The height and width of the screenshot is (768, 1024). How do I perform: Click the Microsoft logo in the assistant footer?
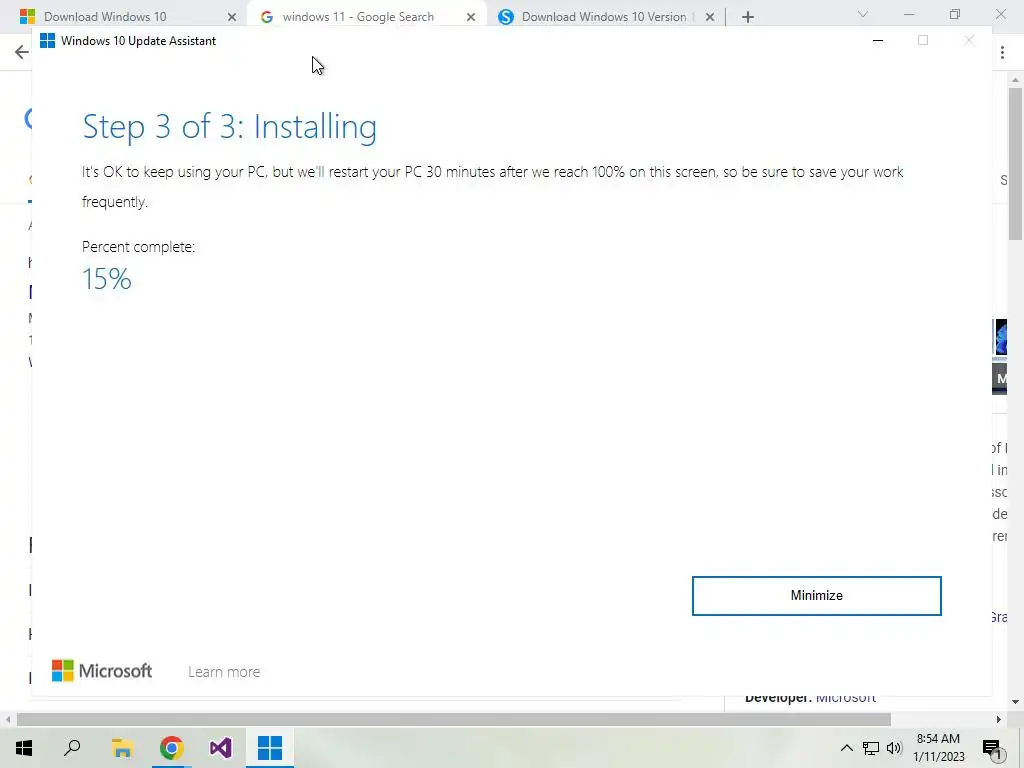point(102,671)
